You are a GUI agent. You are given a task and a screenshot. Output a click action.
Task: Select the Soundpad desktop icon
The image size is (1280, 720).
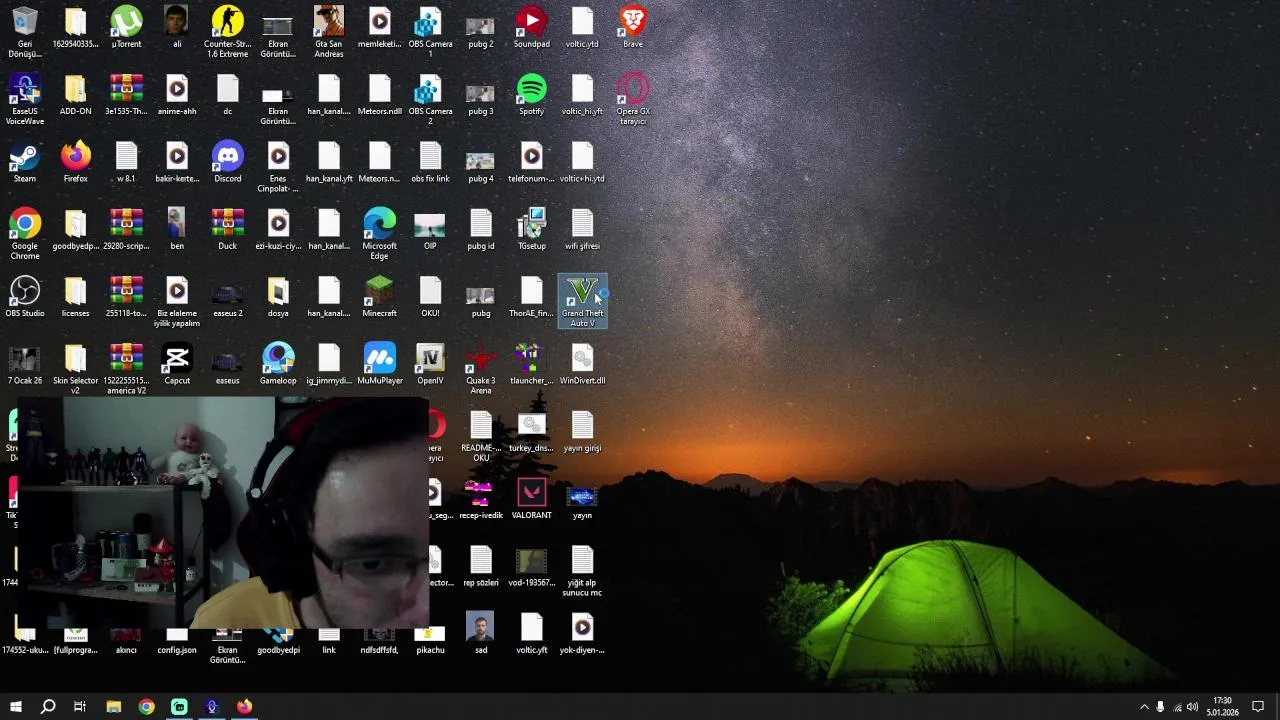pyautogui.click(x=531, y=27)
